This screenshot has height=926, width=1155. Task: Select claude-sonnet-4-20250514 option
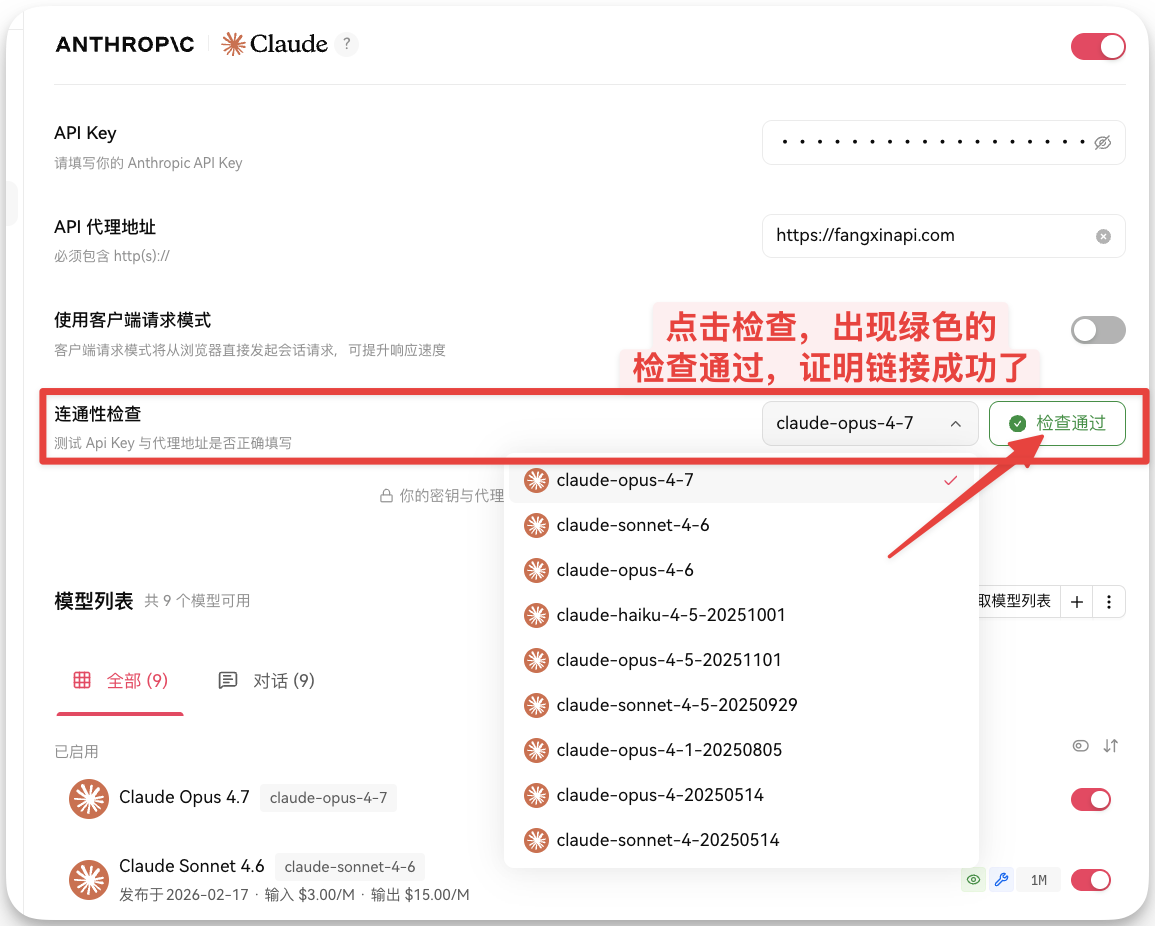(741, 840)
